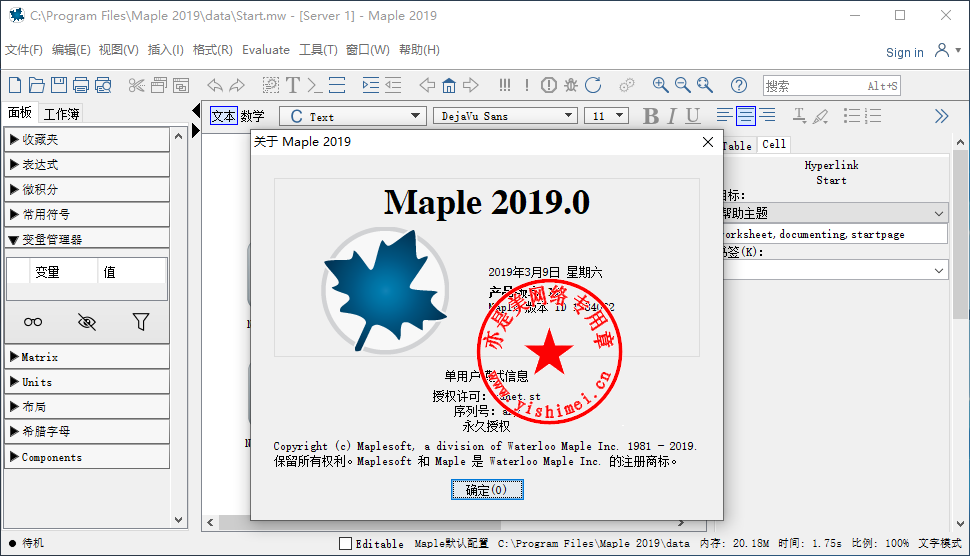Interrupt computation with circled exclamation icon
This screenshot has height=556, width=970.
coord(549,85)
